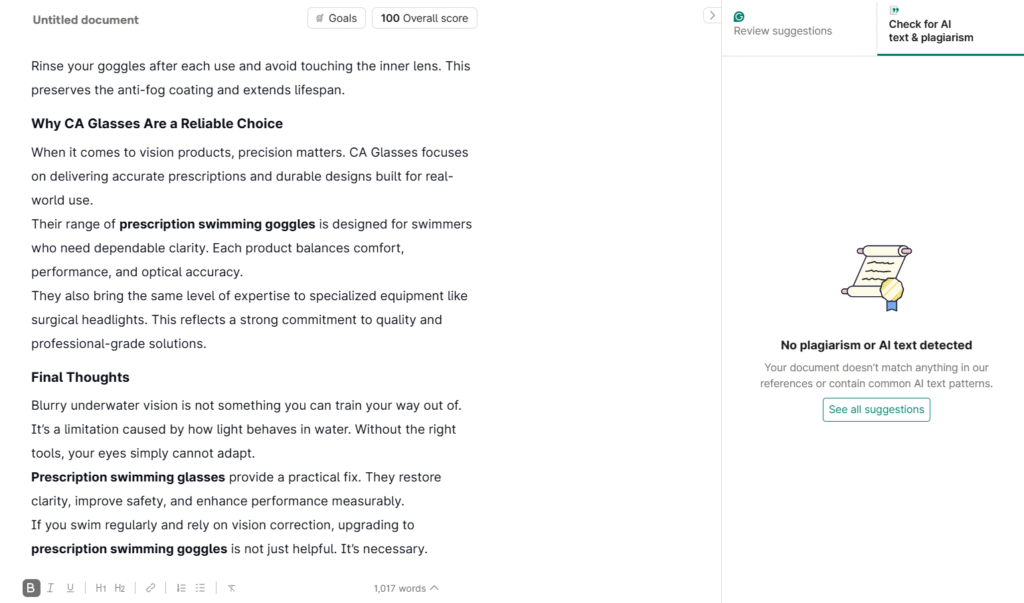Screen dimensions: 1024x603
Task: Apply Heading 2 style
Action: point(120,588)
